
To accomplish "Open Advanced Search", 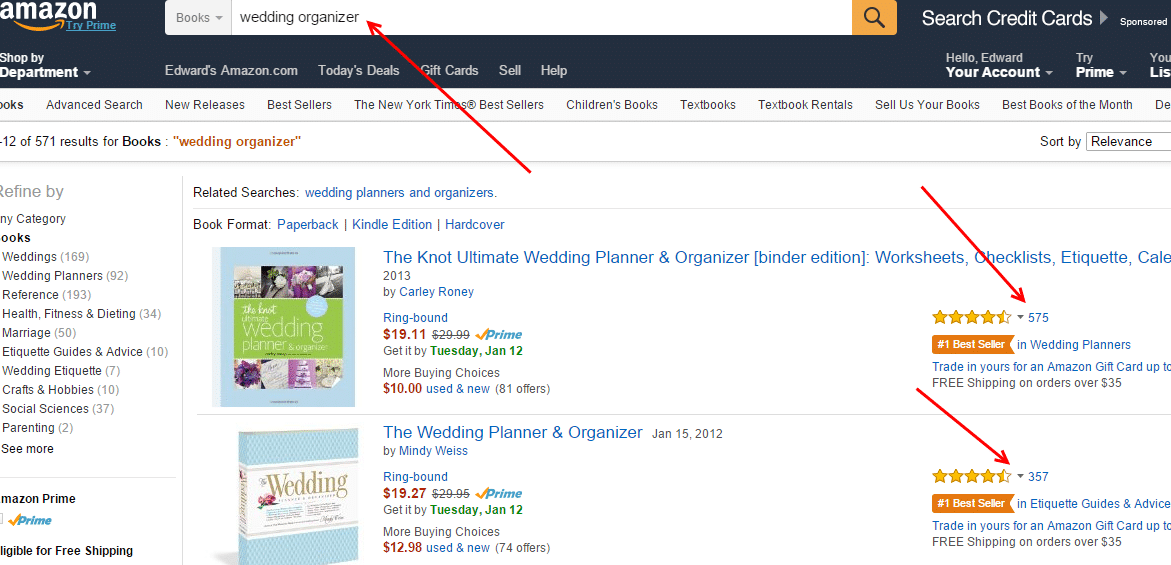I will (94, 105).
